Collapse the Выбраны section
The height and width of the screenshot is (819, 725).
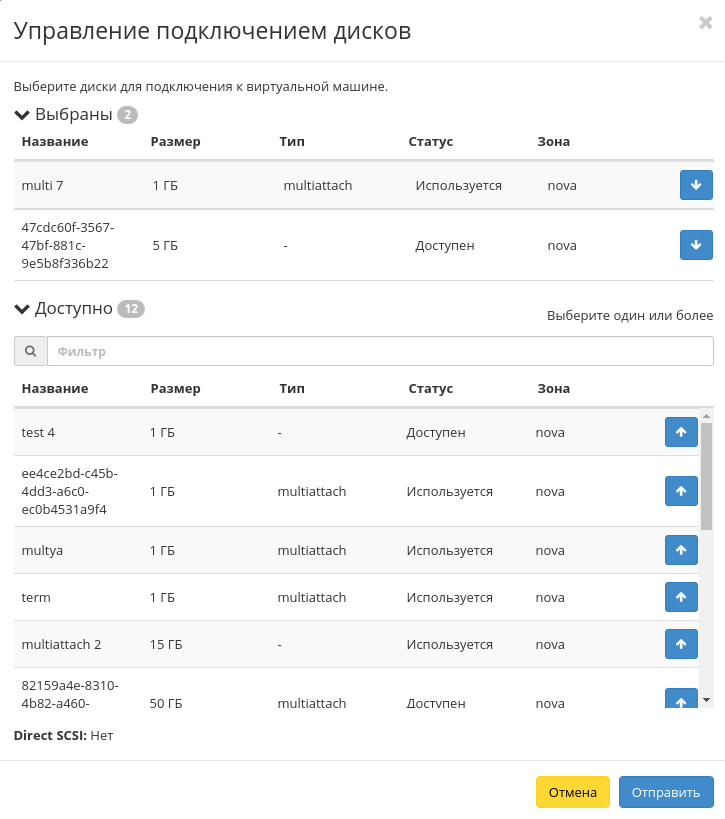(x=22, y=114)
